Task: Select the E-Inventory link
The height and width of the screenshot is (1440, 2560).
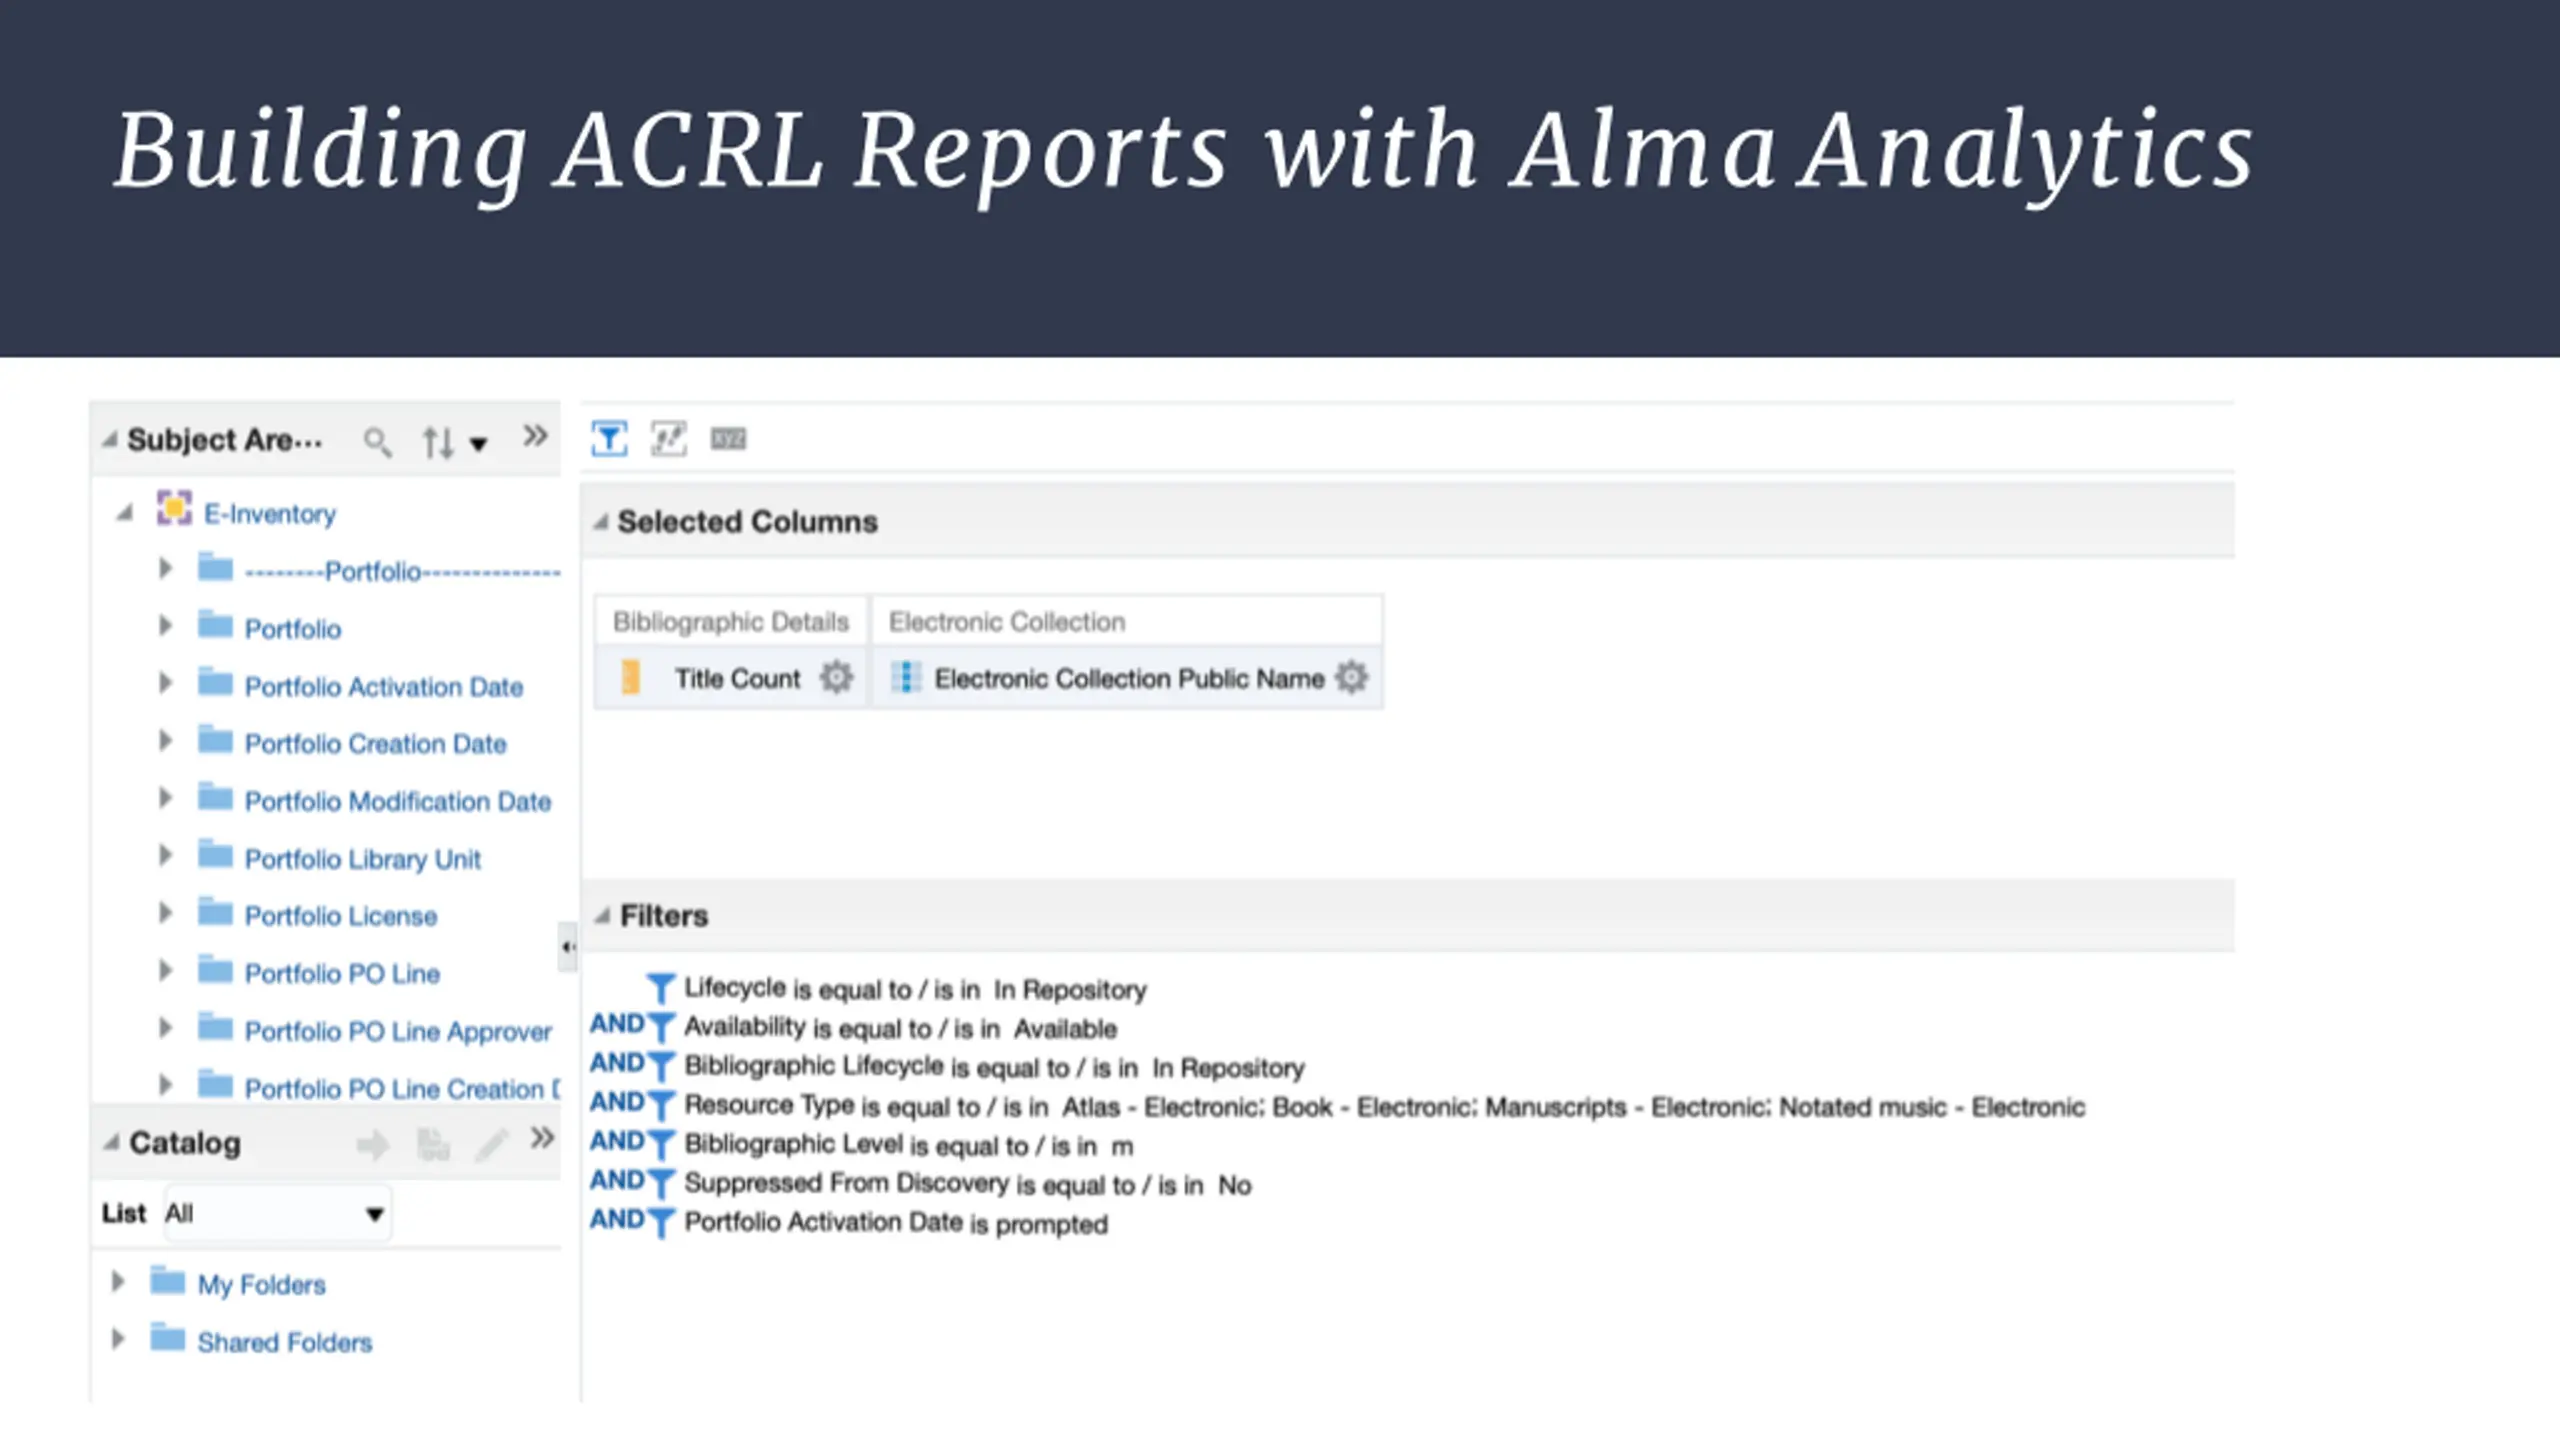Action: [270, 514]
